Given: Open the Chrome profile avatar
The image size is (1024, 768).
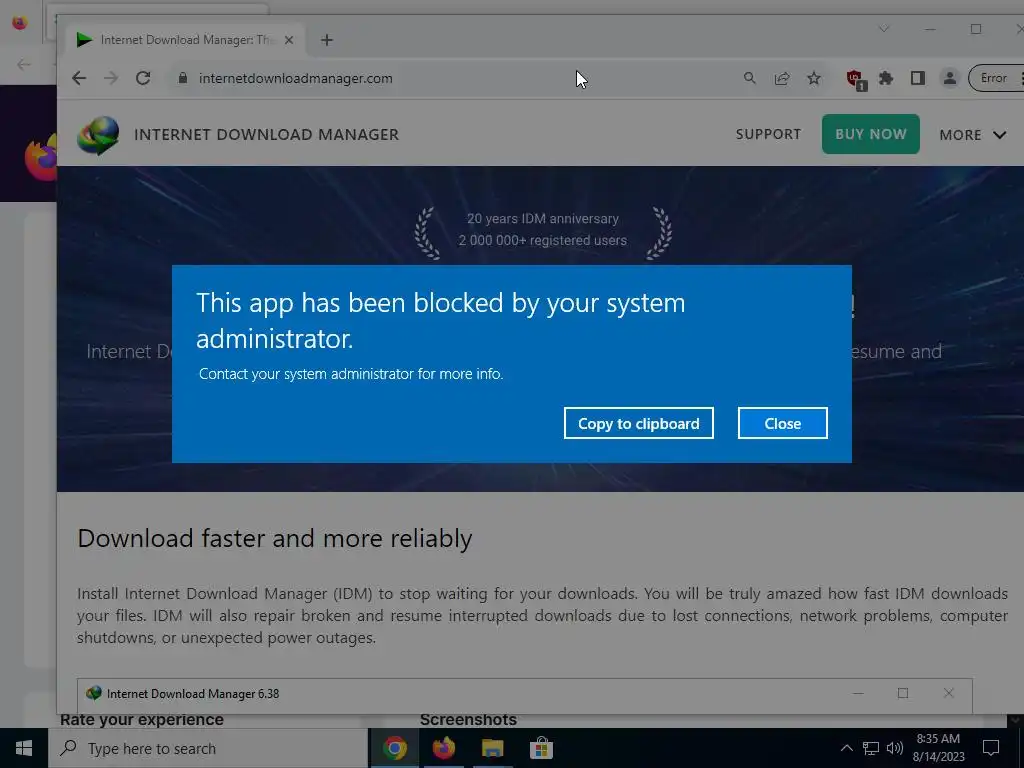Looking at the screenshot, I should click(x=950, y=78).
